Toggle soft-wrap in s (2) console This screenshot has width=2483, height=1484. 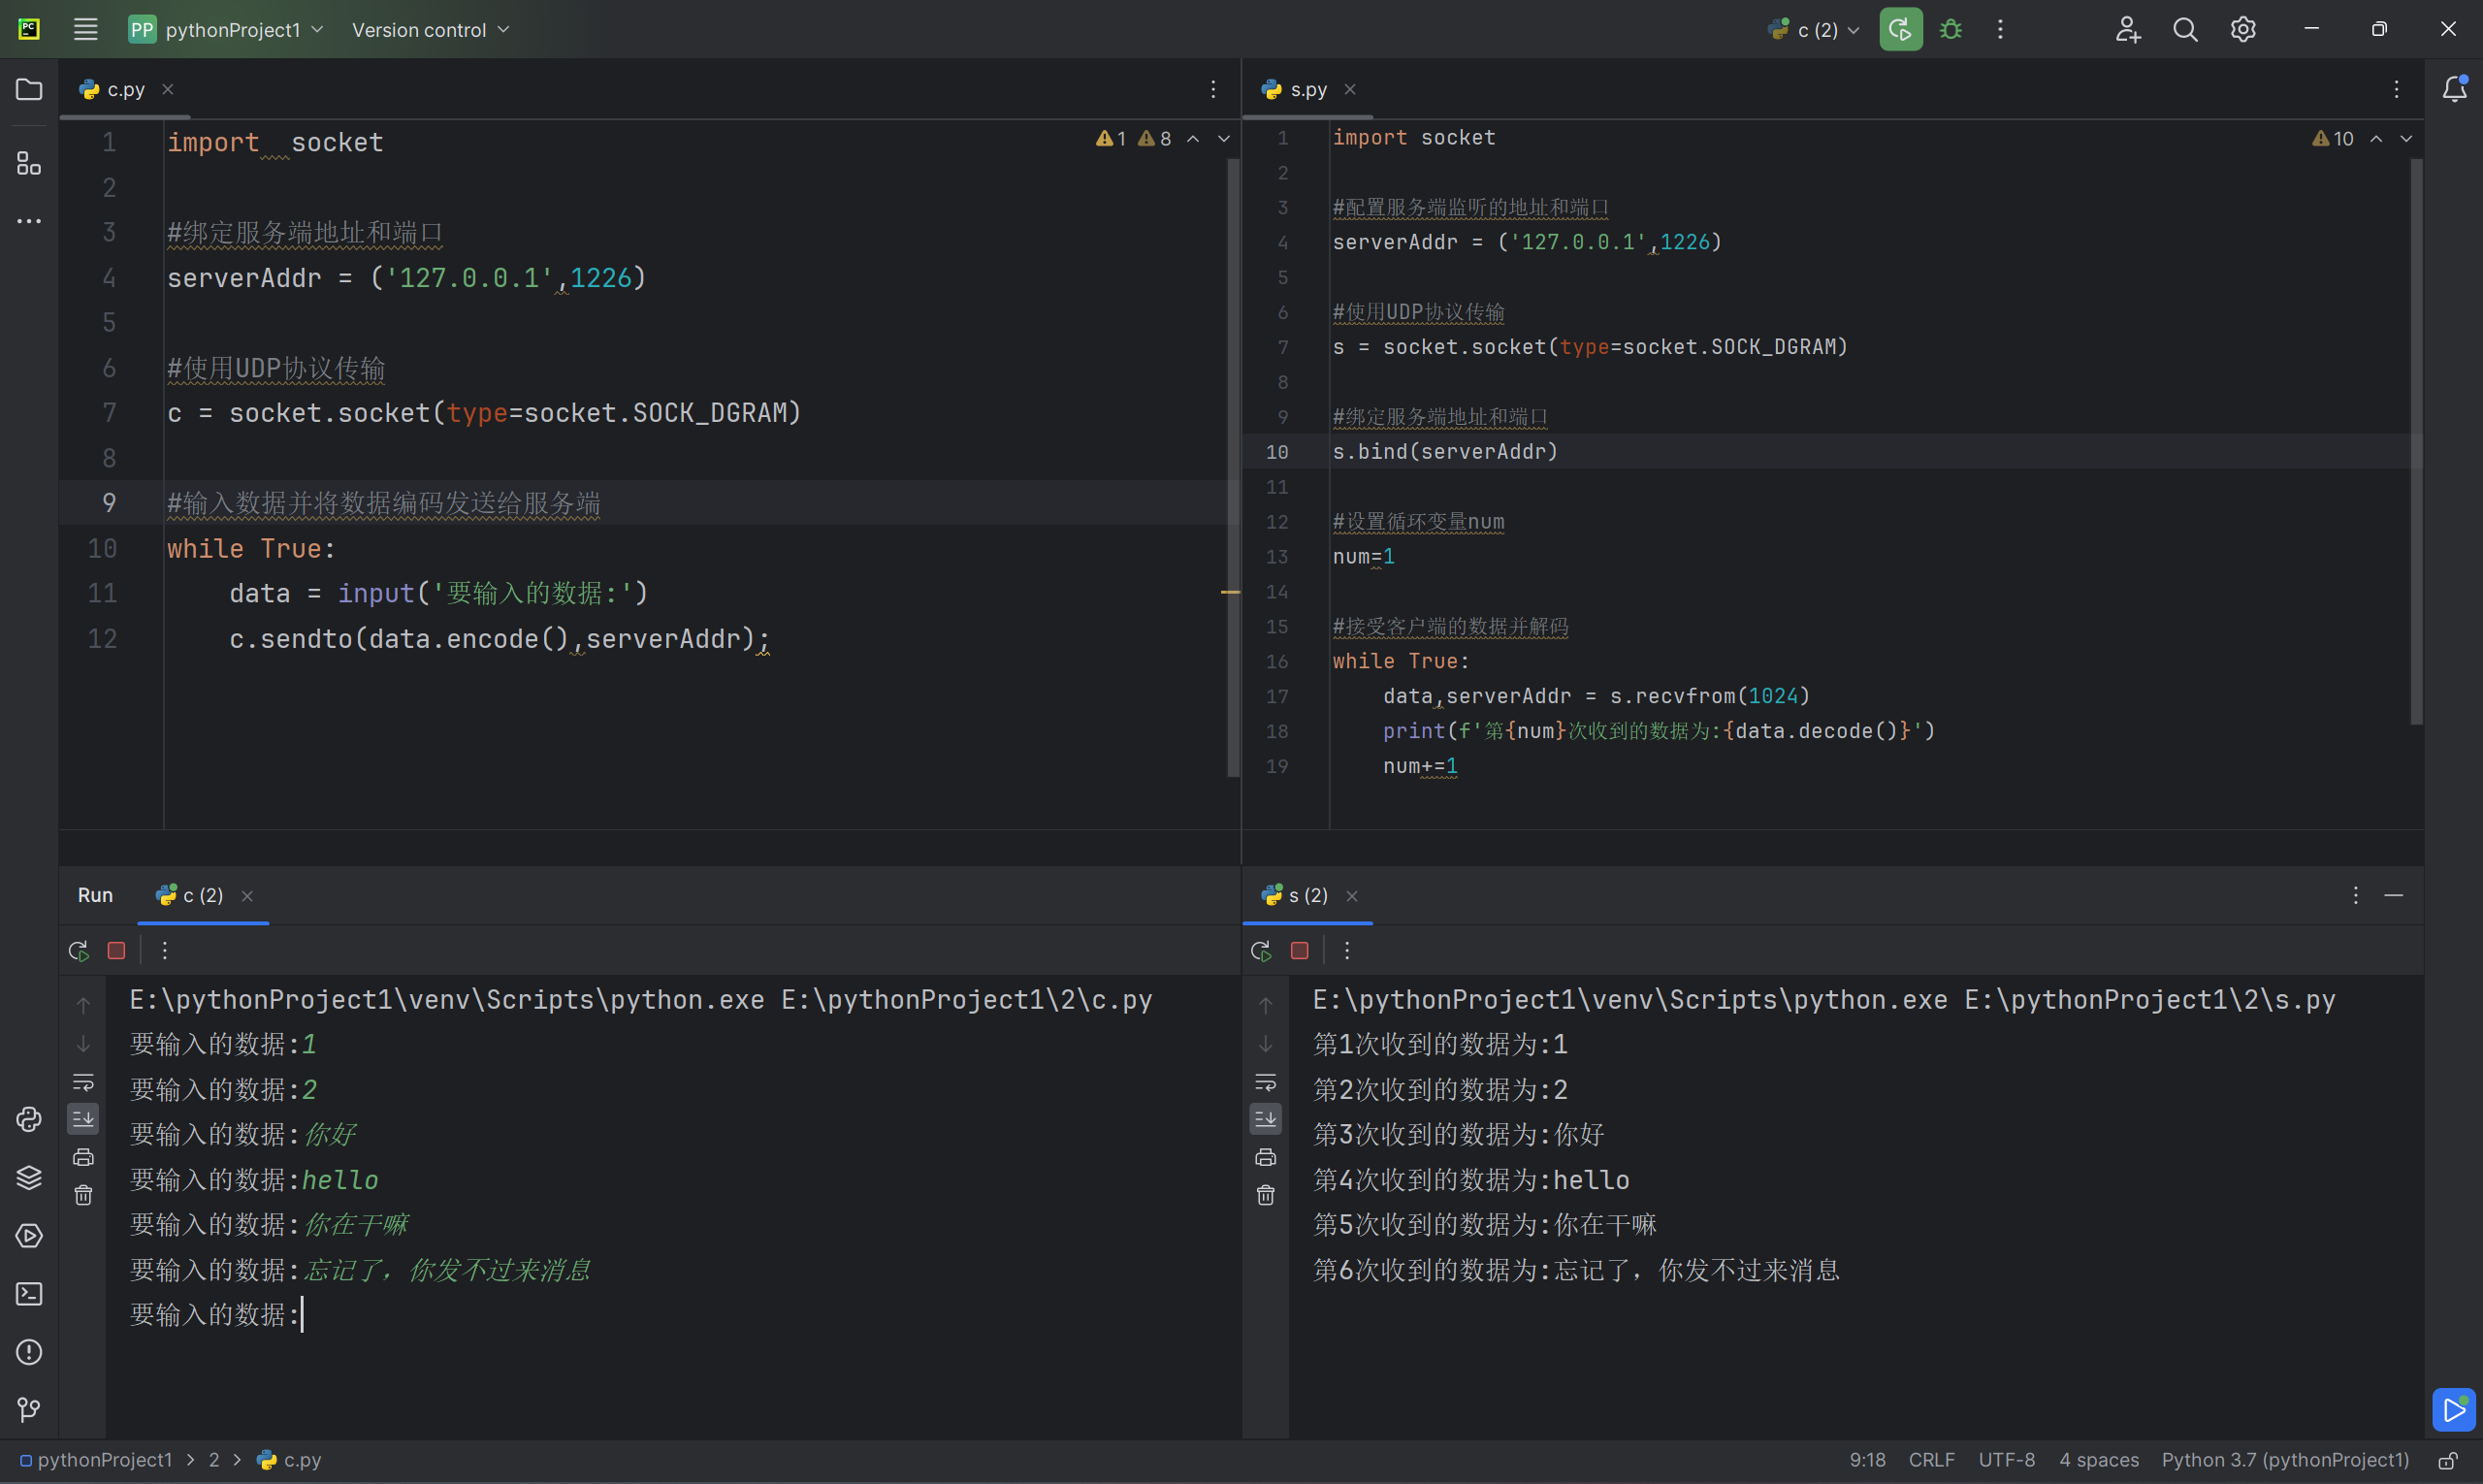coord(1266,1083)
